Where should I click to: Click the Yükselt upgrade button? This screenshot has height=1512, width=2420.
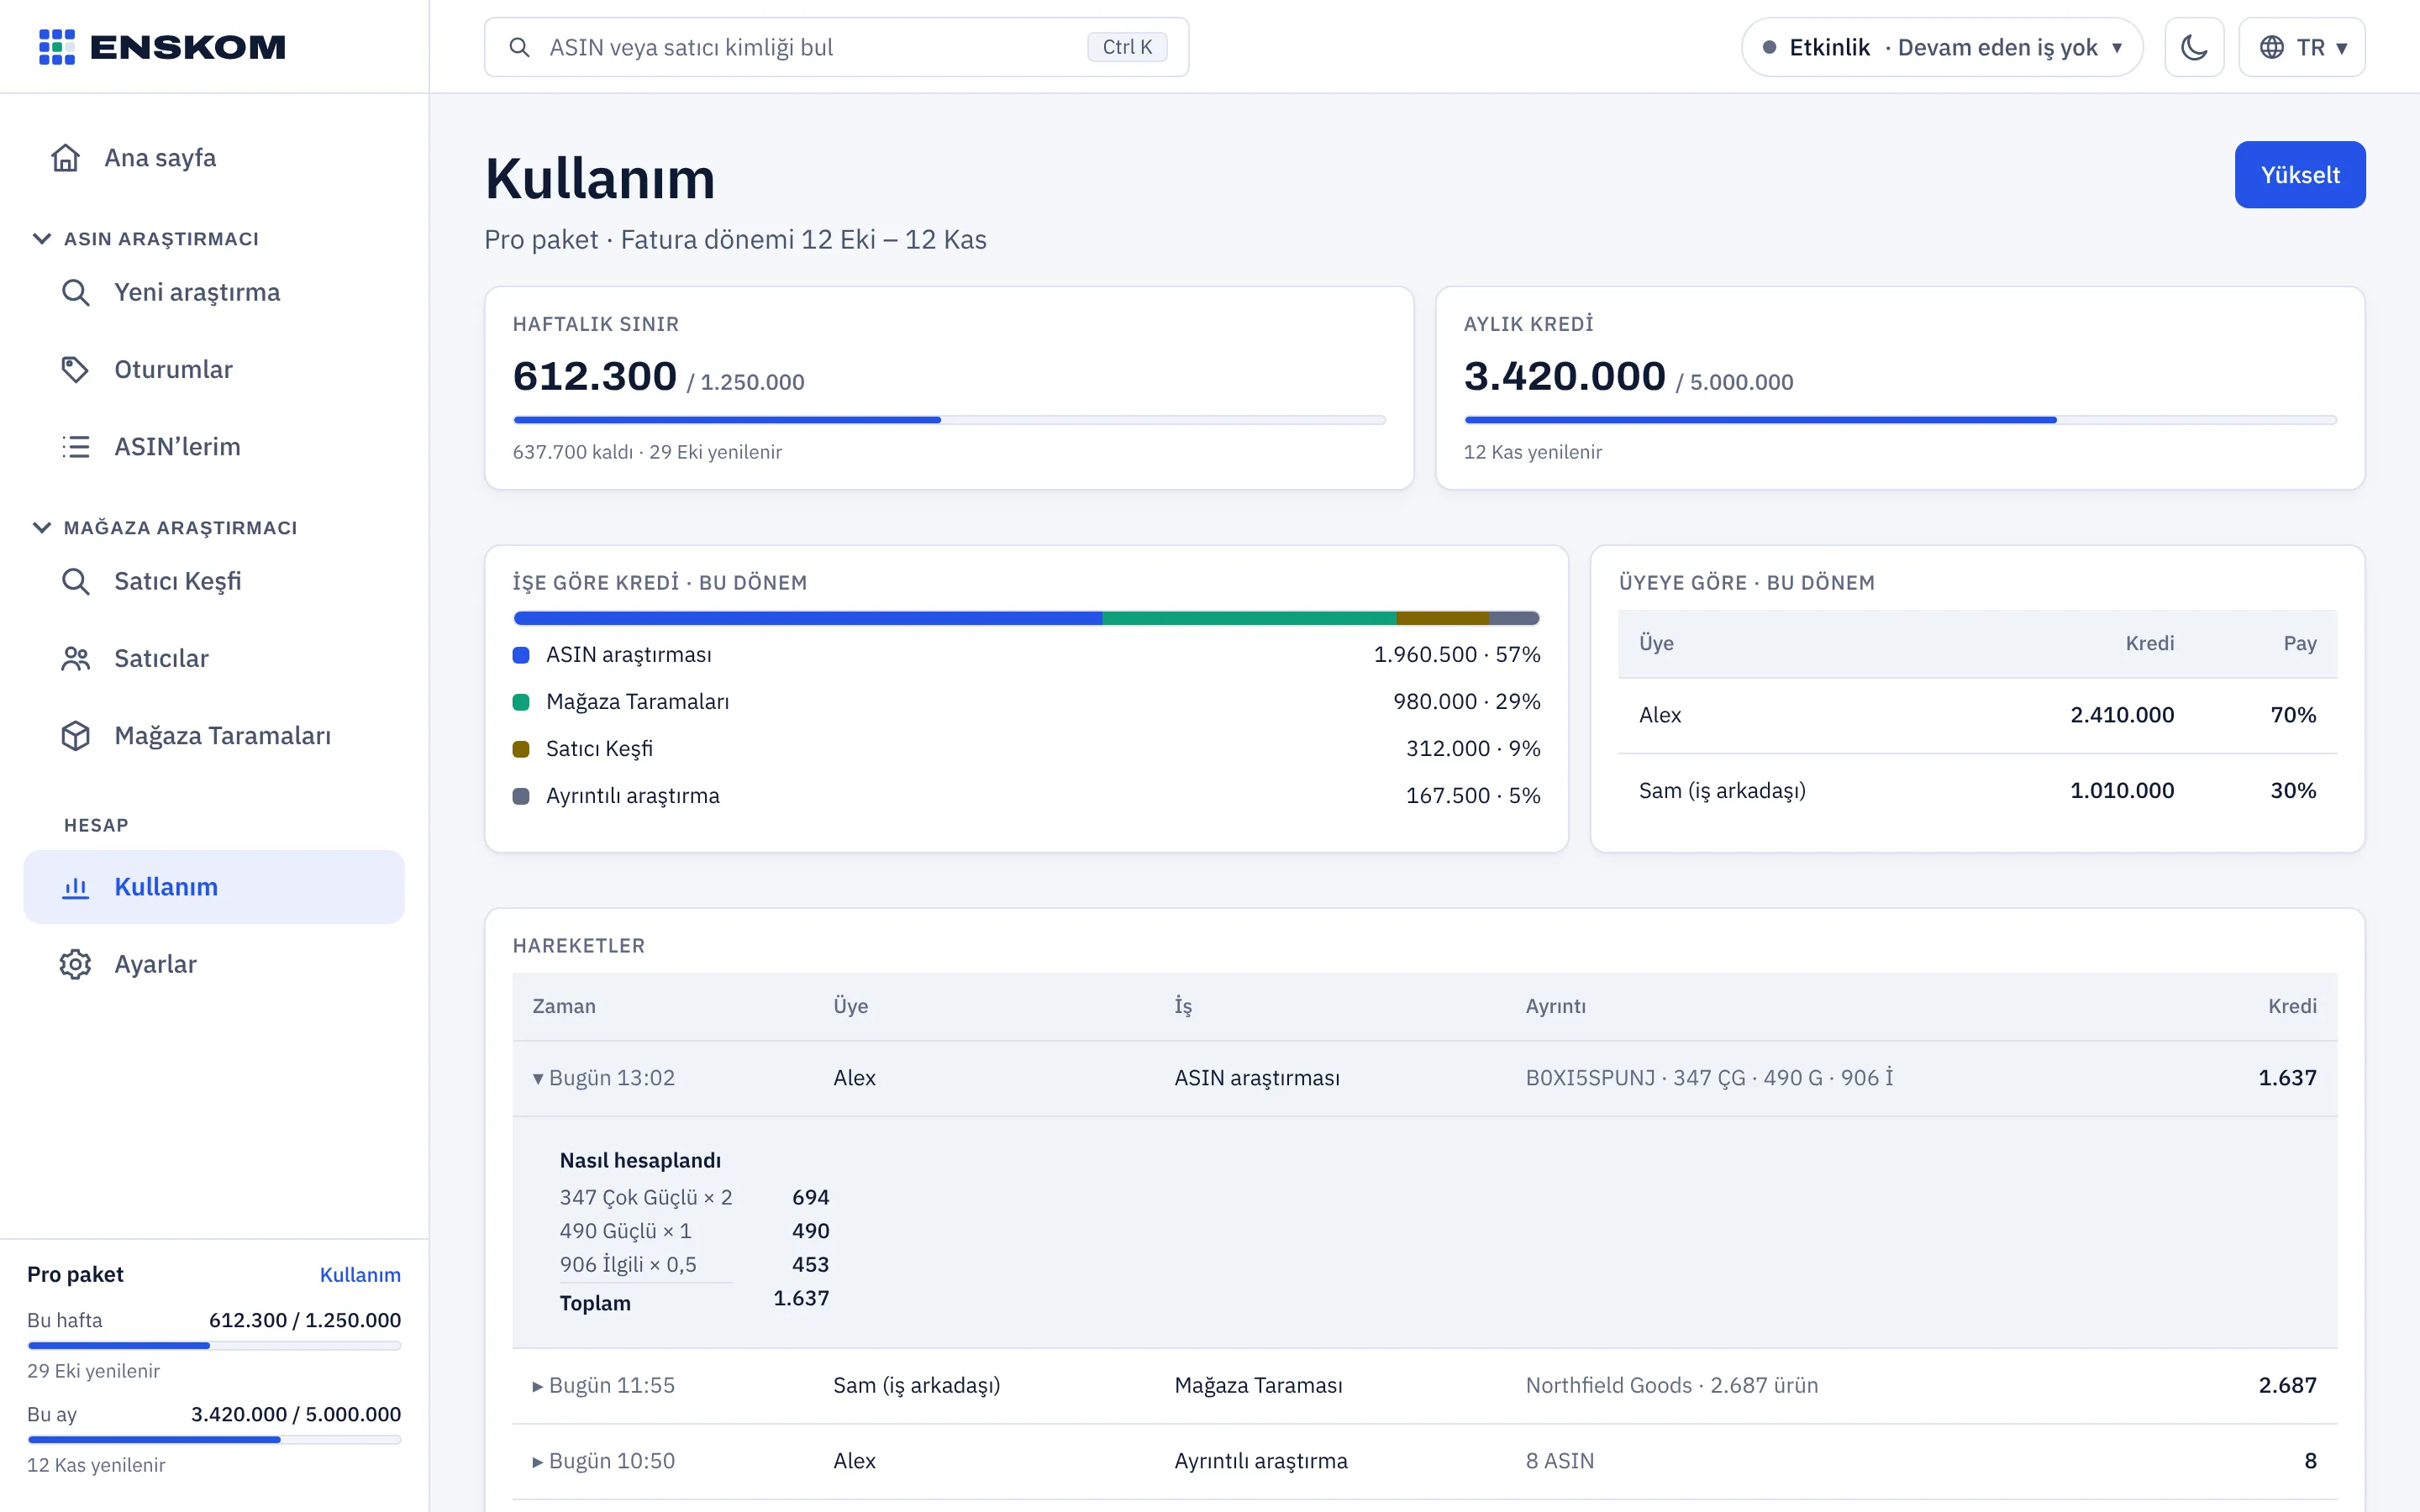click(2300, 175)
